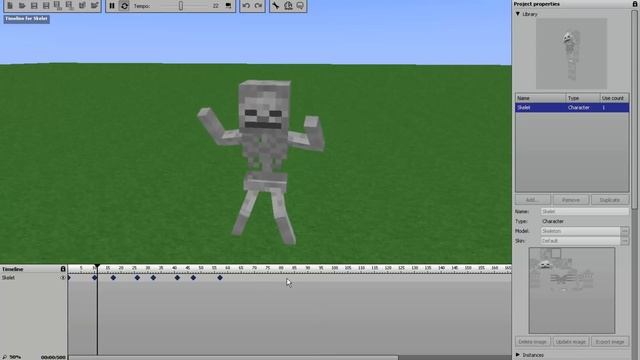Click the zoom magnifier icon showing 50%
The image size is (640, 360).
[4, 357]
